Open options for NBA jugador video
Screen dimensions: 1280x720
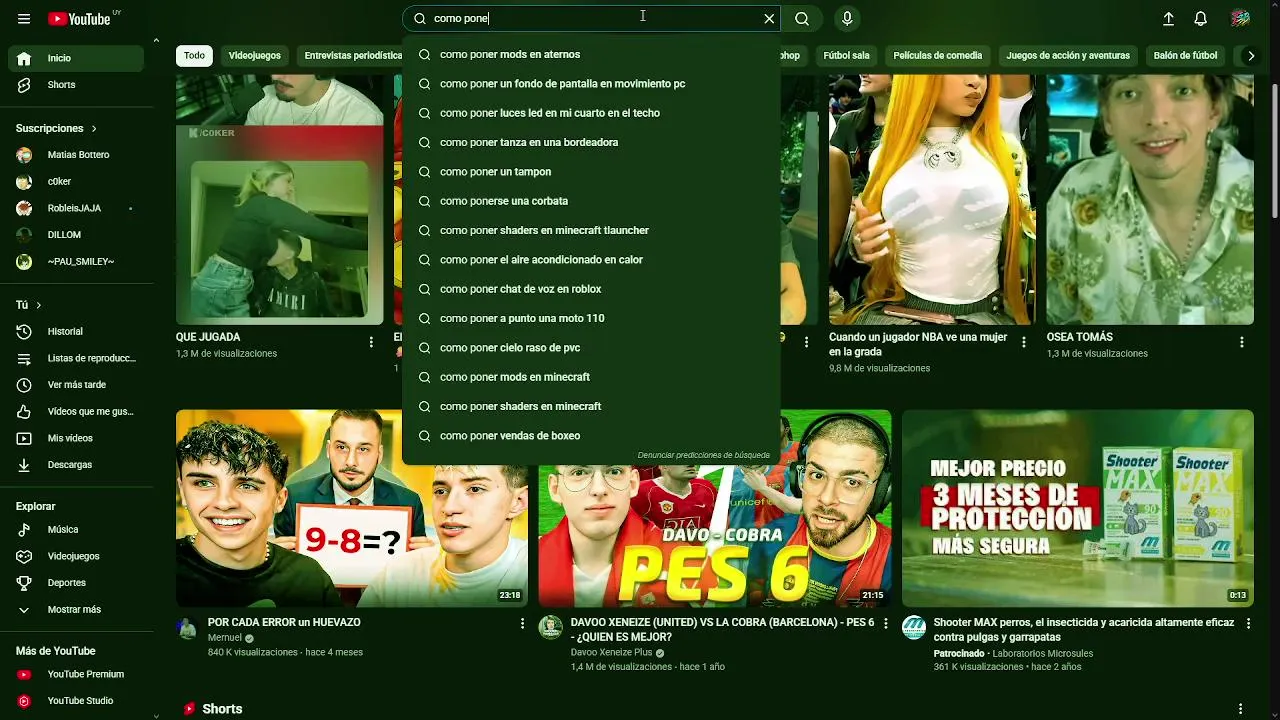coord(1023,342)
